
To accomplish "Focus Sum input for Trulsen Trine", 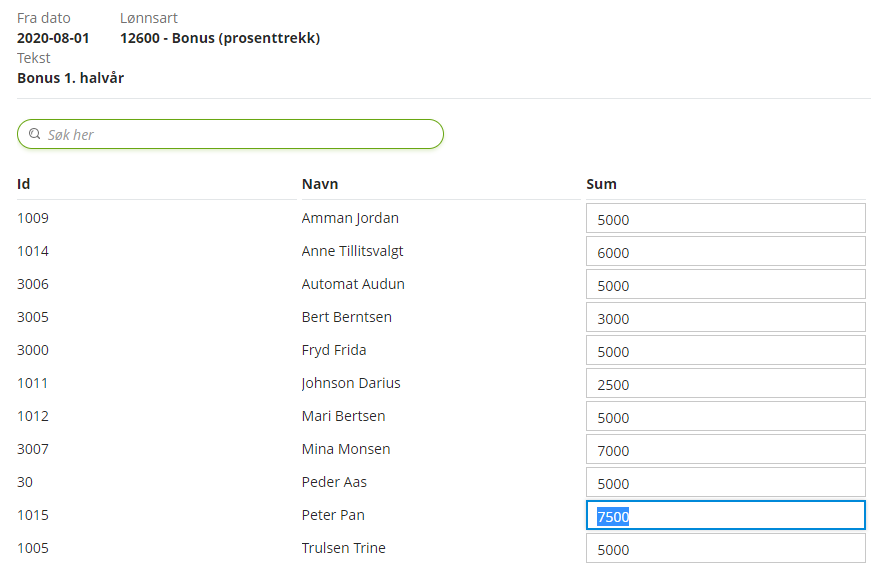I will point(725,548).
